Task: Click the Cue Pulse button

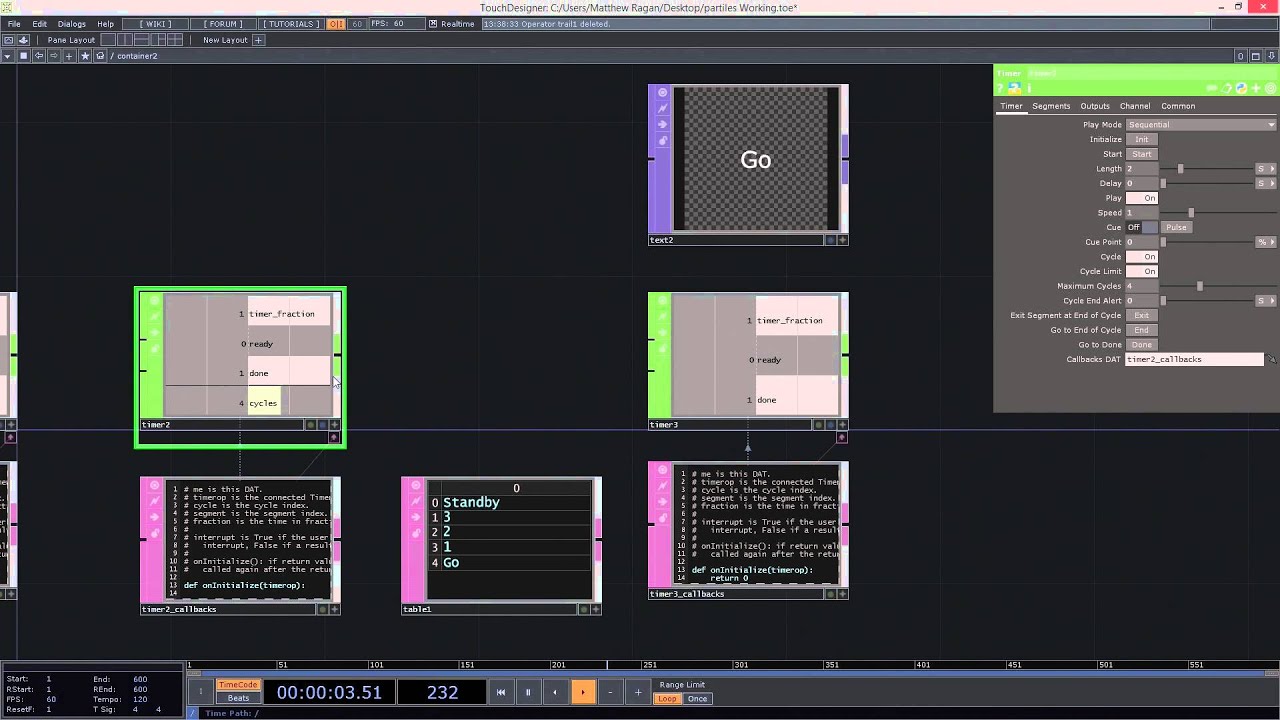Action: point(1176,227)
